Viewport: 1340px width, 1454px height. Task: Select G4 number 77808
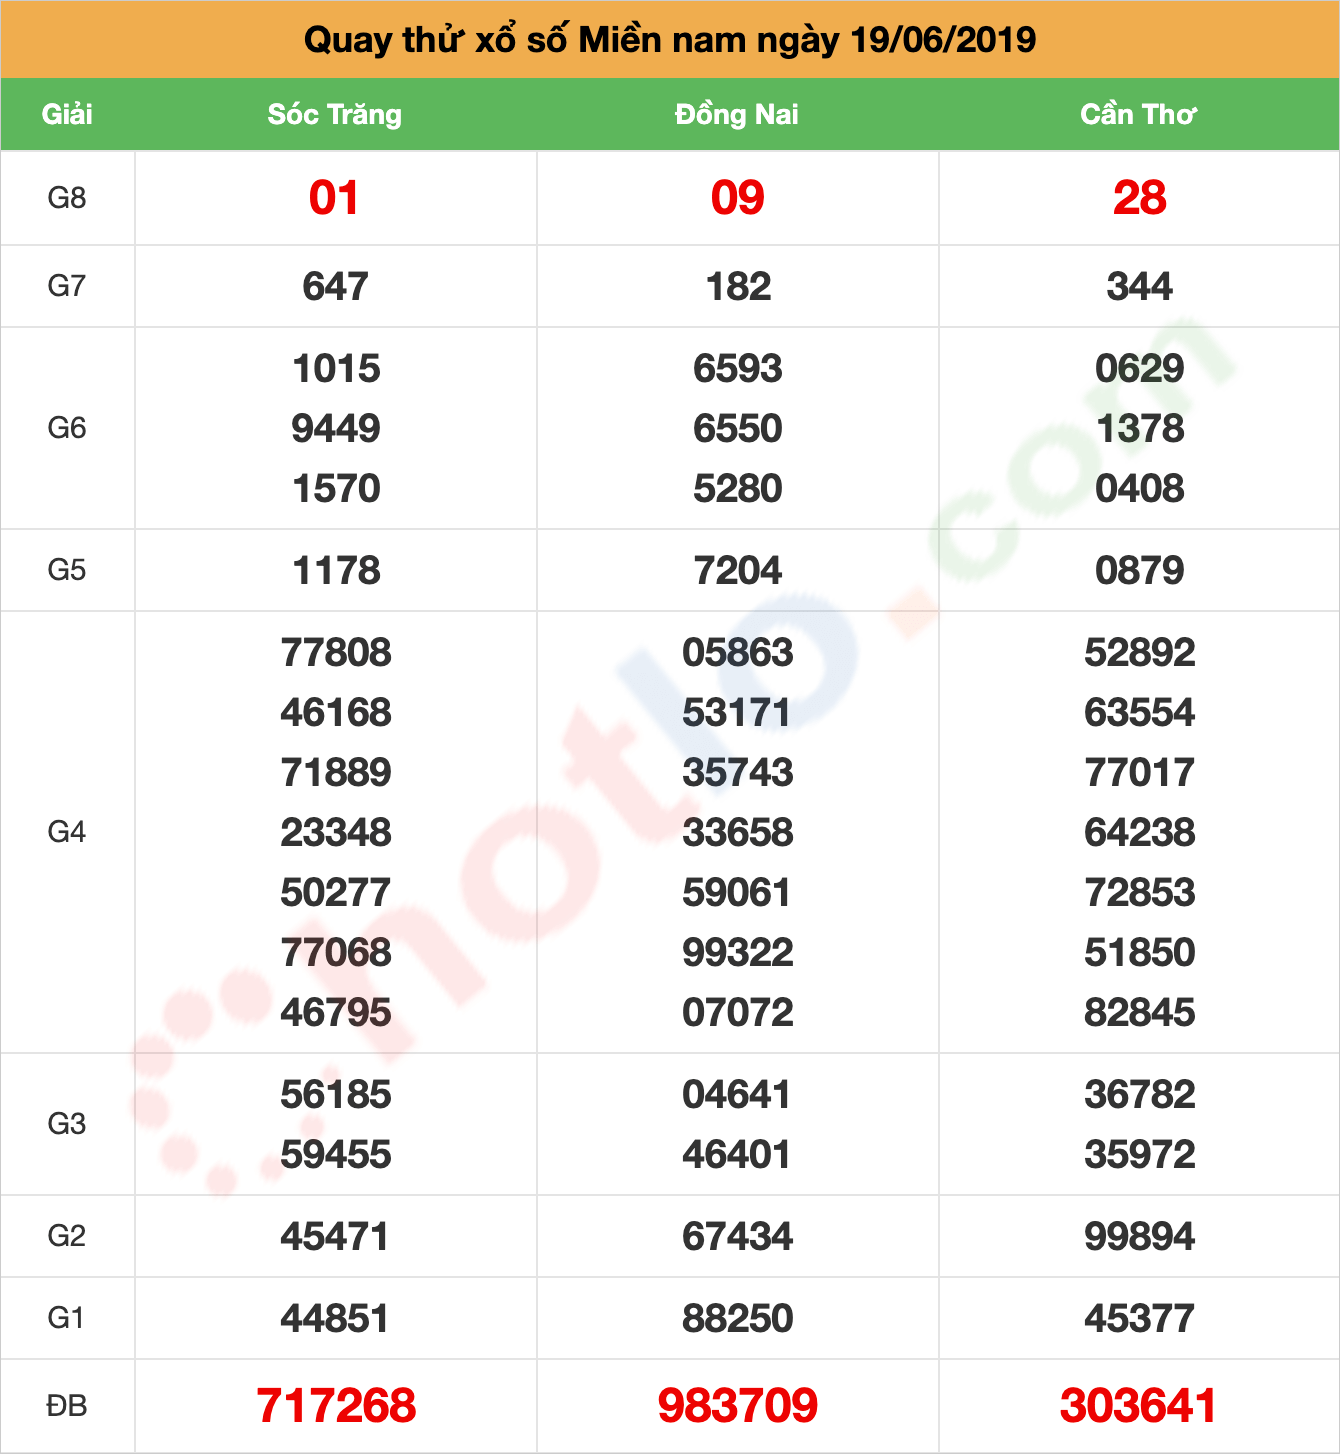[x=336, y=653]
